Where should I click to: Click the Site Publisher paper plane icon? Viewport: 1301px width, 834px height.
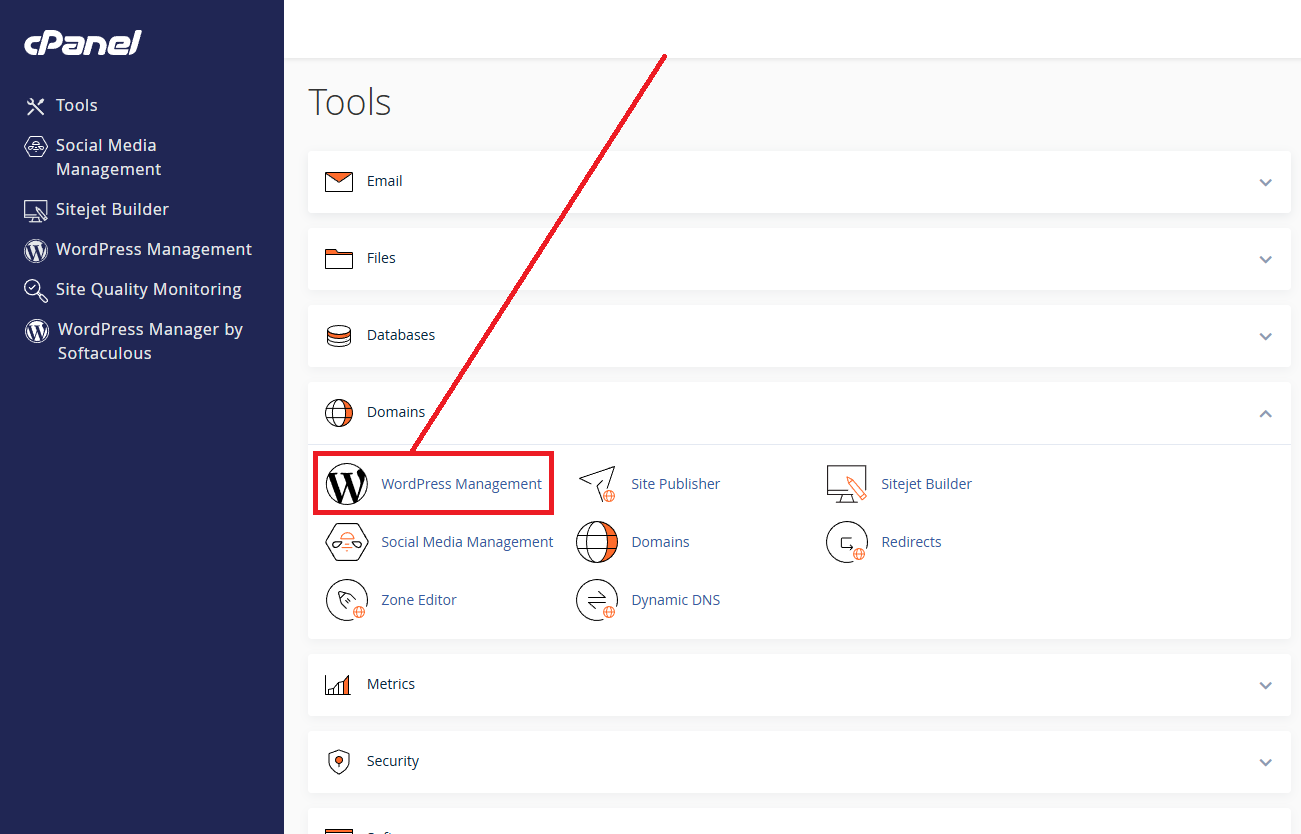[x=597, y=484]
